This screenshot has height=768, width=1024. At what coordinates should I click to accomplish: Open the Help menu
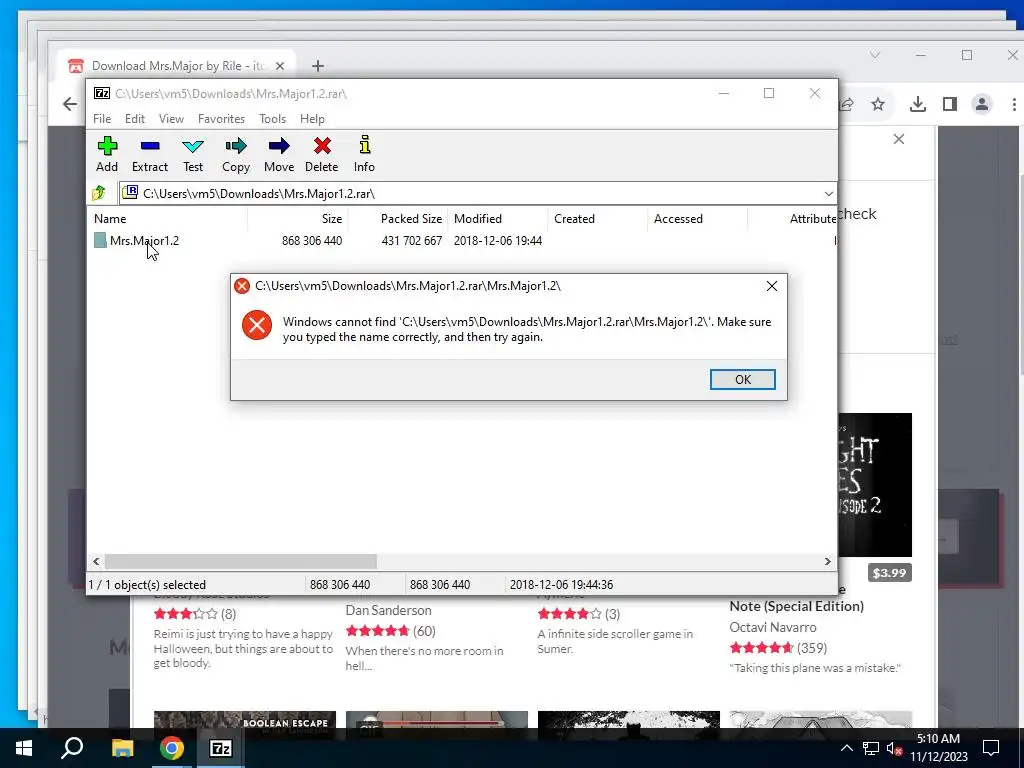click(x=312, y=119)
